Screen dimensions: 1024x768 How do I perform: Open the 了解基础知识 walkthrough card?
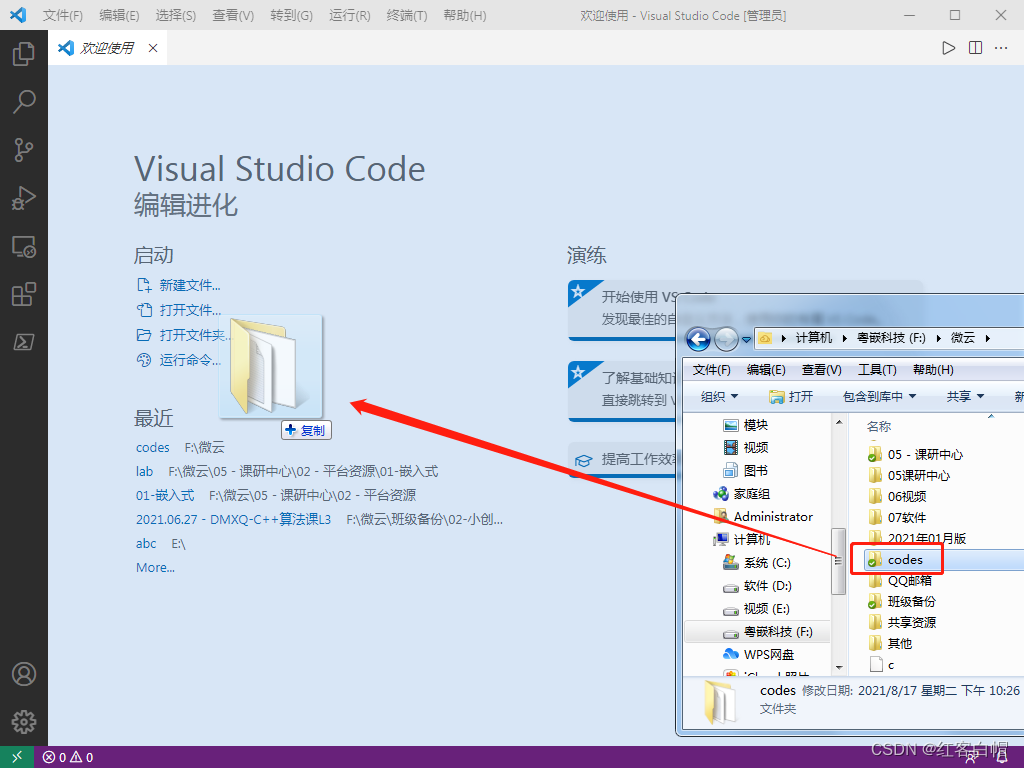[x=622, y=389]
